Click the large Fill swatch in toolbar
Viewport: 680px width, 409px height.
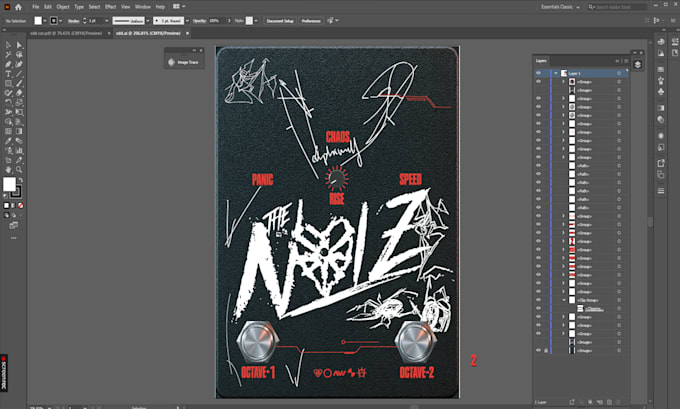9,184
